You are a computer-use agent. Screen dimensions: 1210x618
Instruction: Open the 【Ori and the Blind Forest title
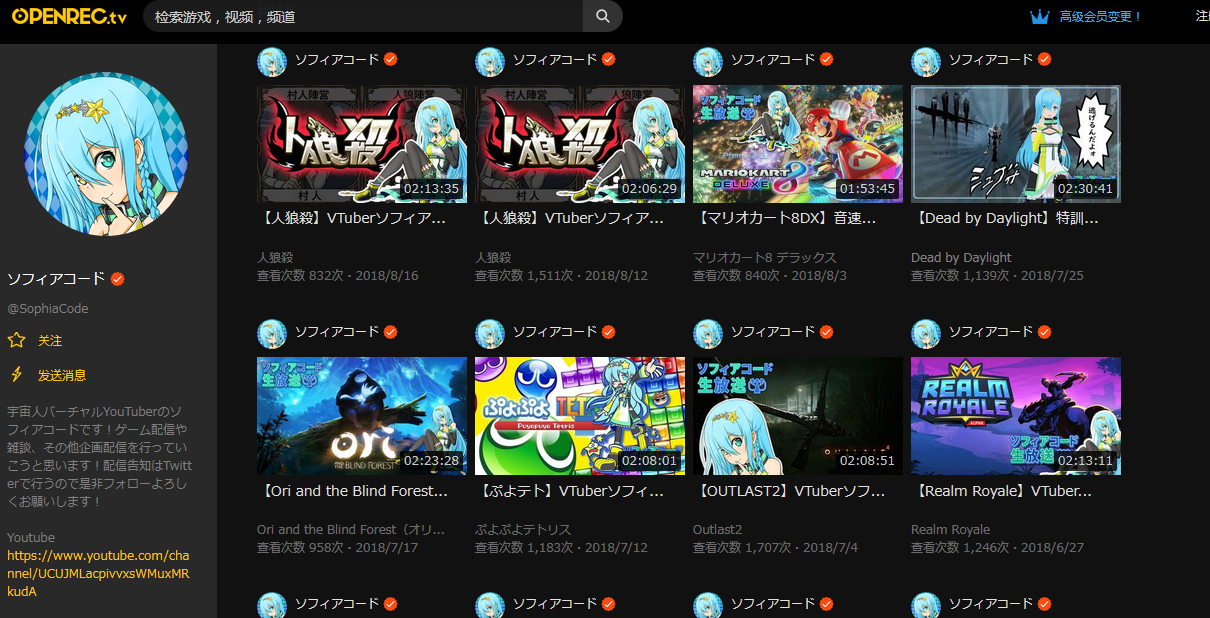pyautogui.click(x=352, y=491)
